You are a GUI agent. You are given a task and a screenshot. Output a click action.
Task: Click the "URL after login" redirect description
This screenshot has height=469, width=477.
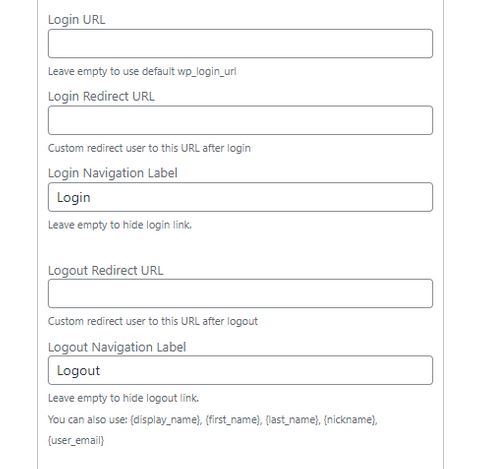click(x=149, y=148)
